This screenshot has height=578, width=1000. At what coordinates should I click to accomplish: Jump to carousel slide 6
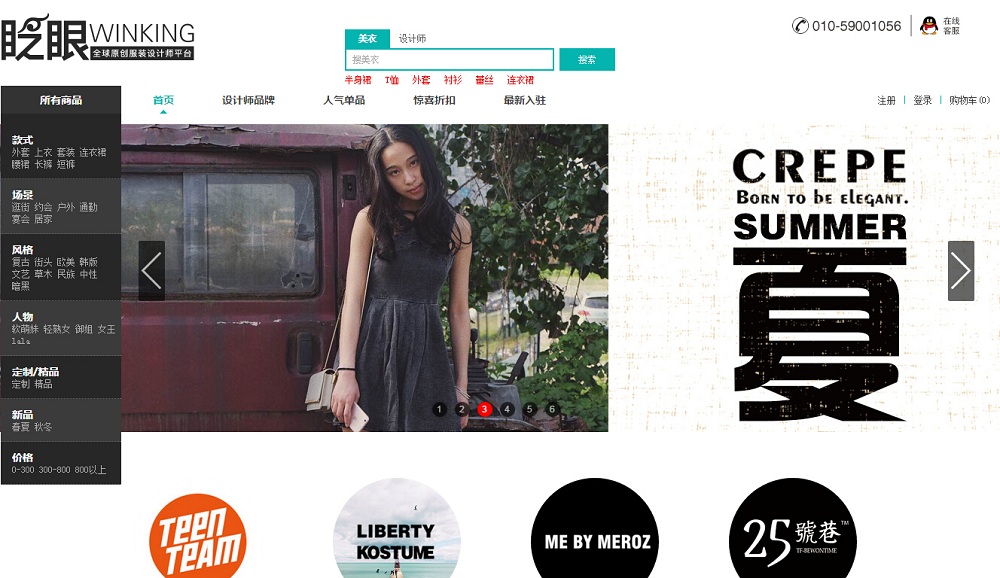point(552,409)
